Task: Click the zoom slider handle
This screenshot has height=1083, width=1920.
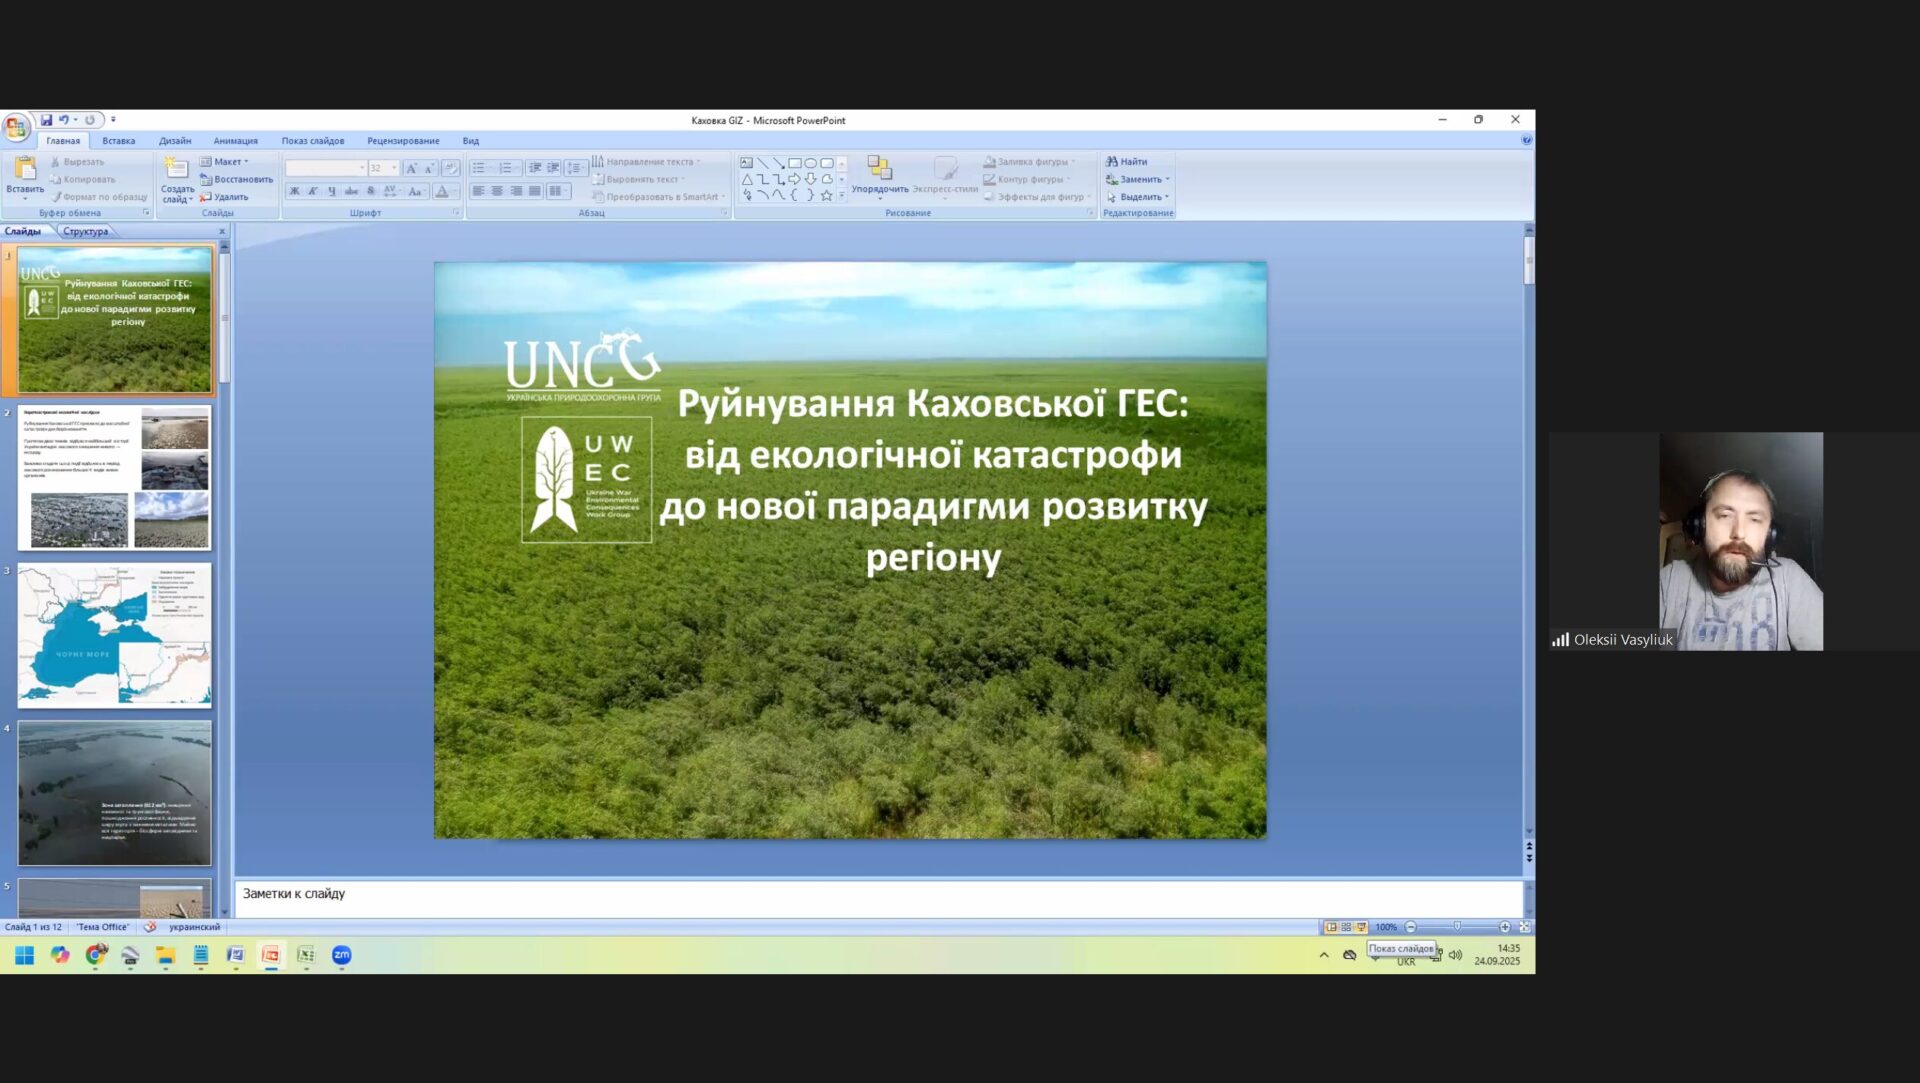Action: [x=1457, y=928]
